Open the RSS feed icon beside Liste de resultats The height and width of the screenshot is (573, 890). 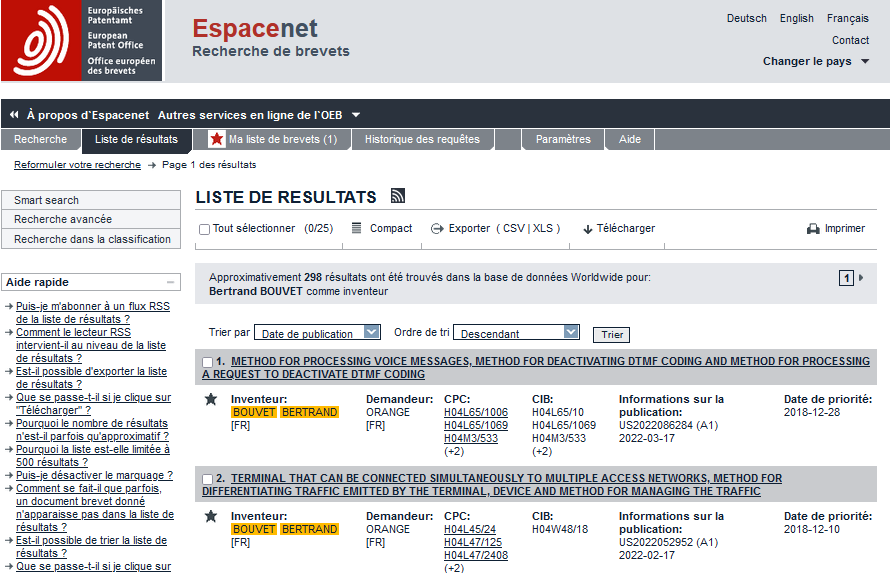[398, 196]
